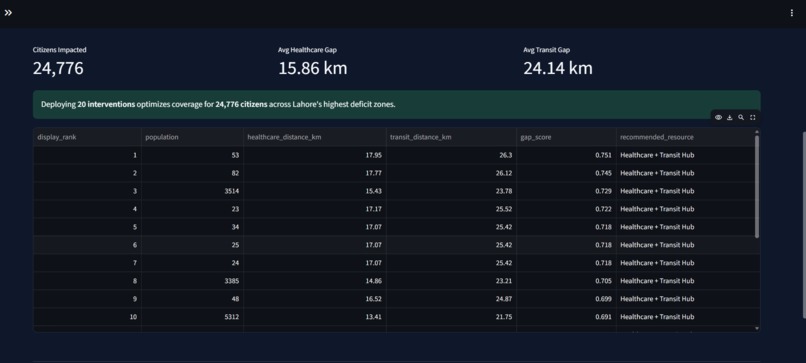
Task: Select healthcare distance cell 17.77
Action: 315,173
